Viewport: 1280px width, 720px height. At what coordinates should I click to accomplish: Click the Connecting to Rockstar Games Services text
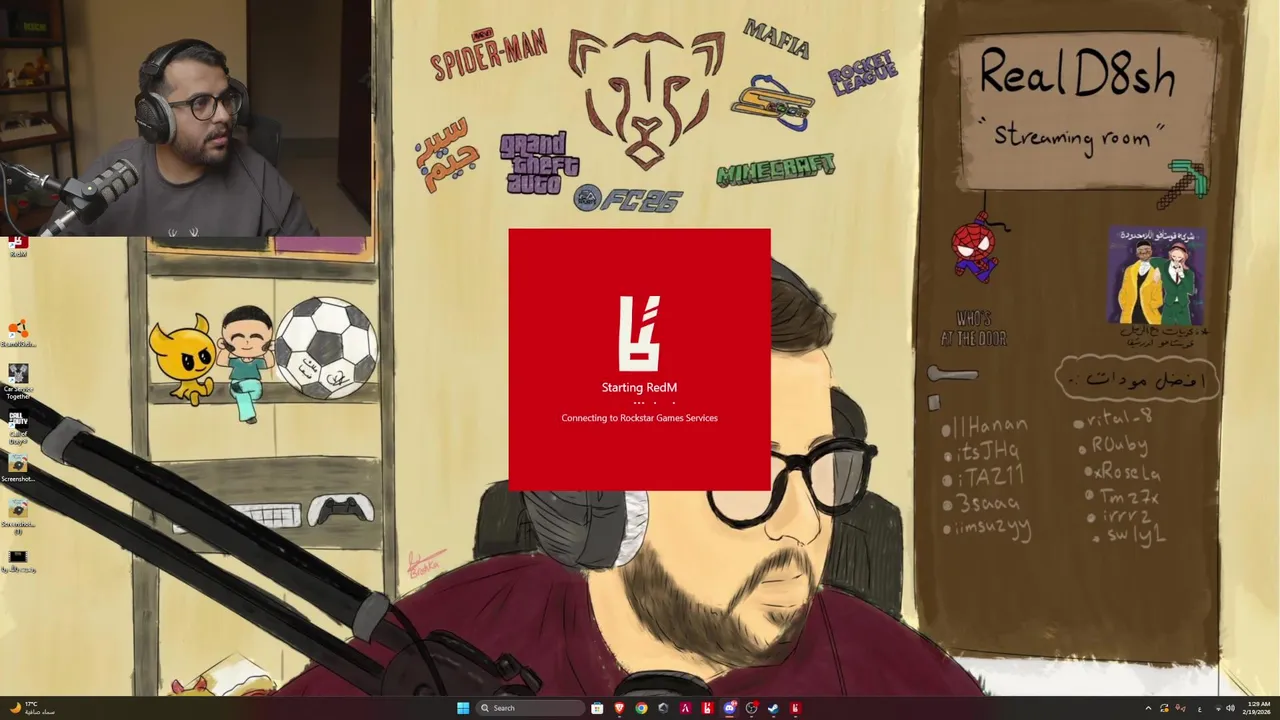[639, 418]
